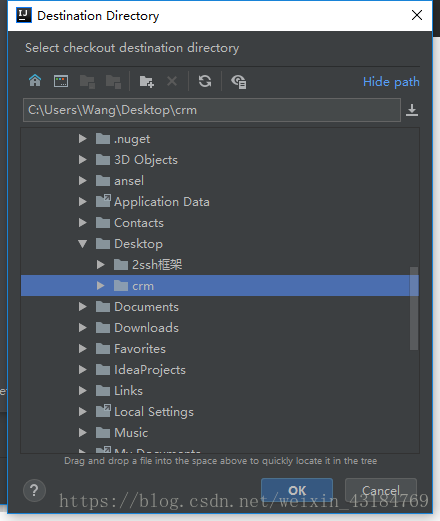This screenshot has height=521, width=440.
Task: Confirm with the OK button
Action: coord(297,490)
